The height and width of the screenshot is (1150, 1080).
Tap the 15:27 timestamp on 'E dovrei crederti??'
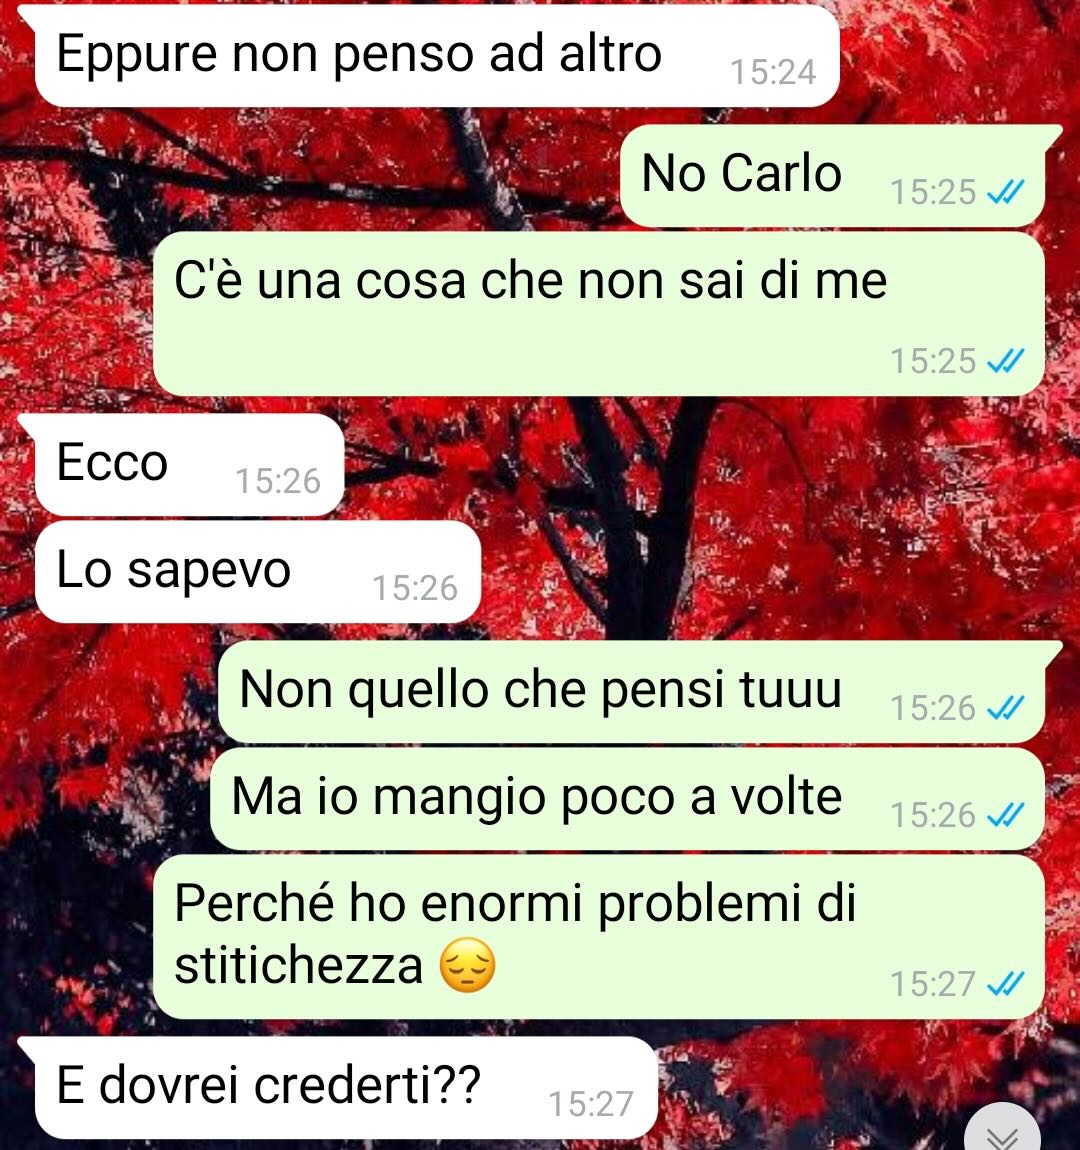[591, 1104]
